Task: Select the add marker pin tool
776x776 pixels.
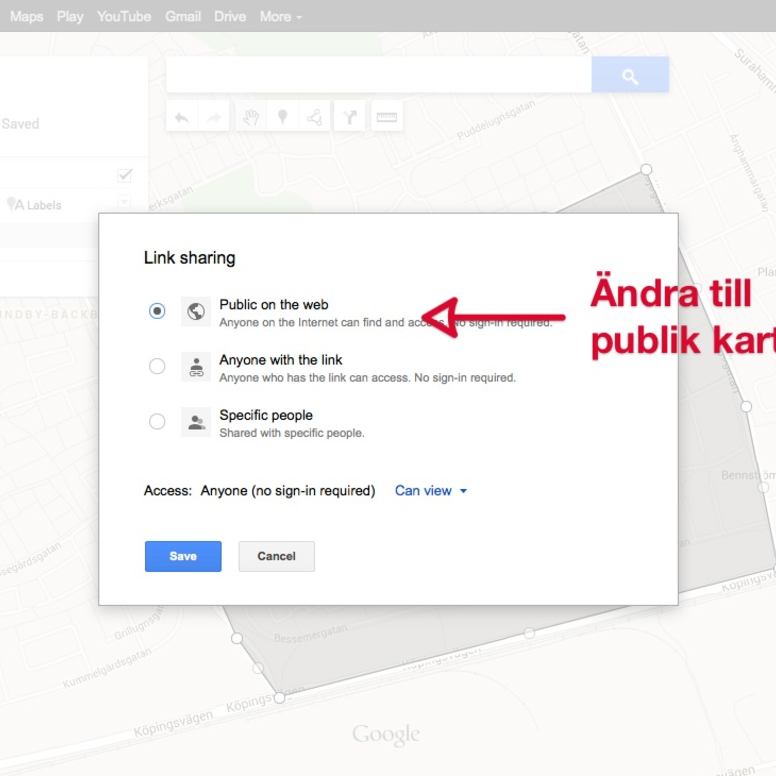Action: click(x=283, y=118)
